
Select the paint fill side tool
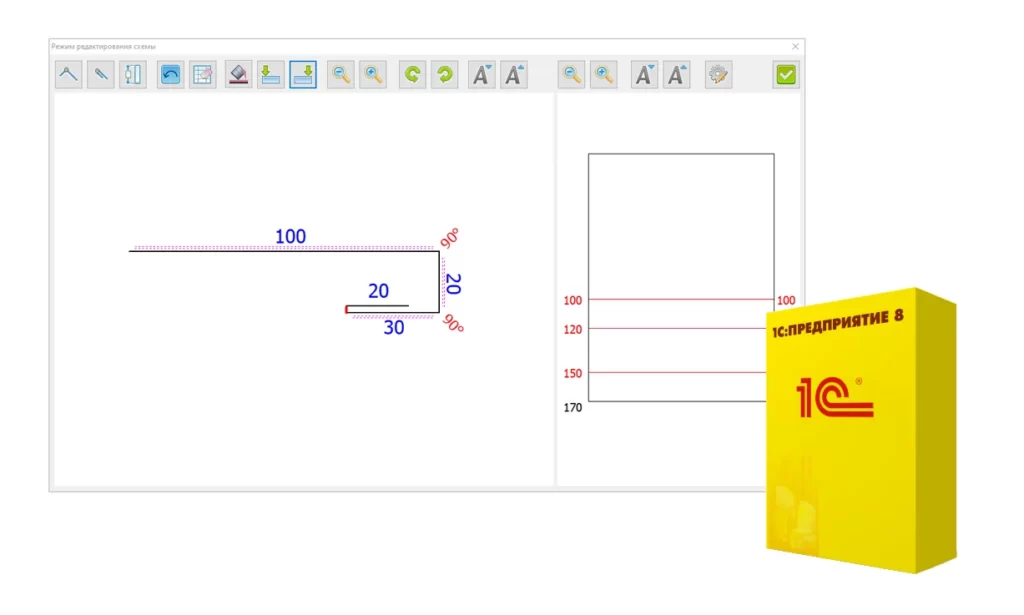(238, 74)
